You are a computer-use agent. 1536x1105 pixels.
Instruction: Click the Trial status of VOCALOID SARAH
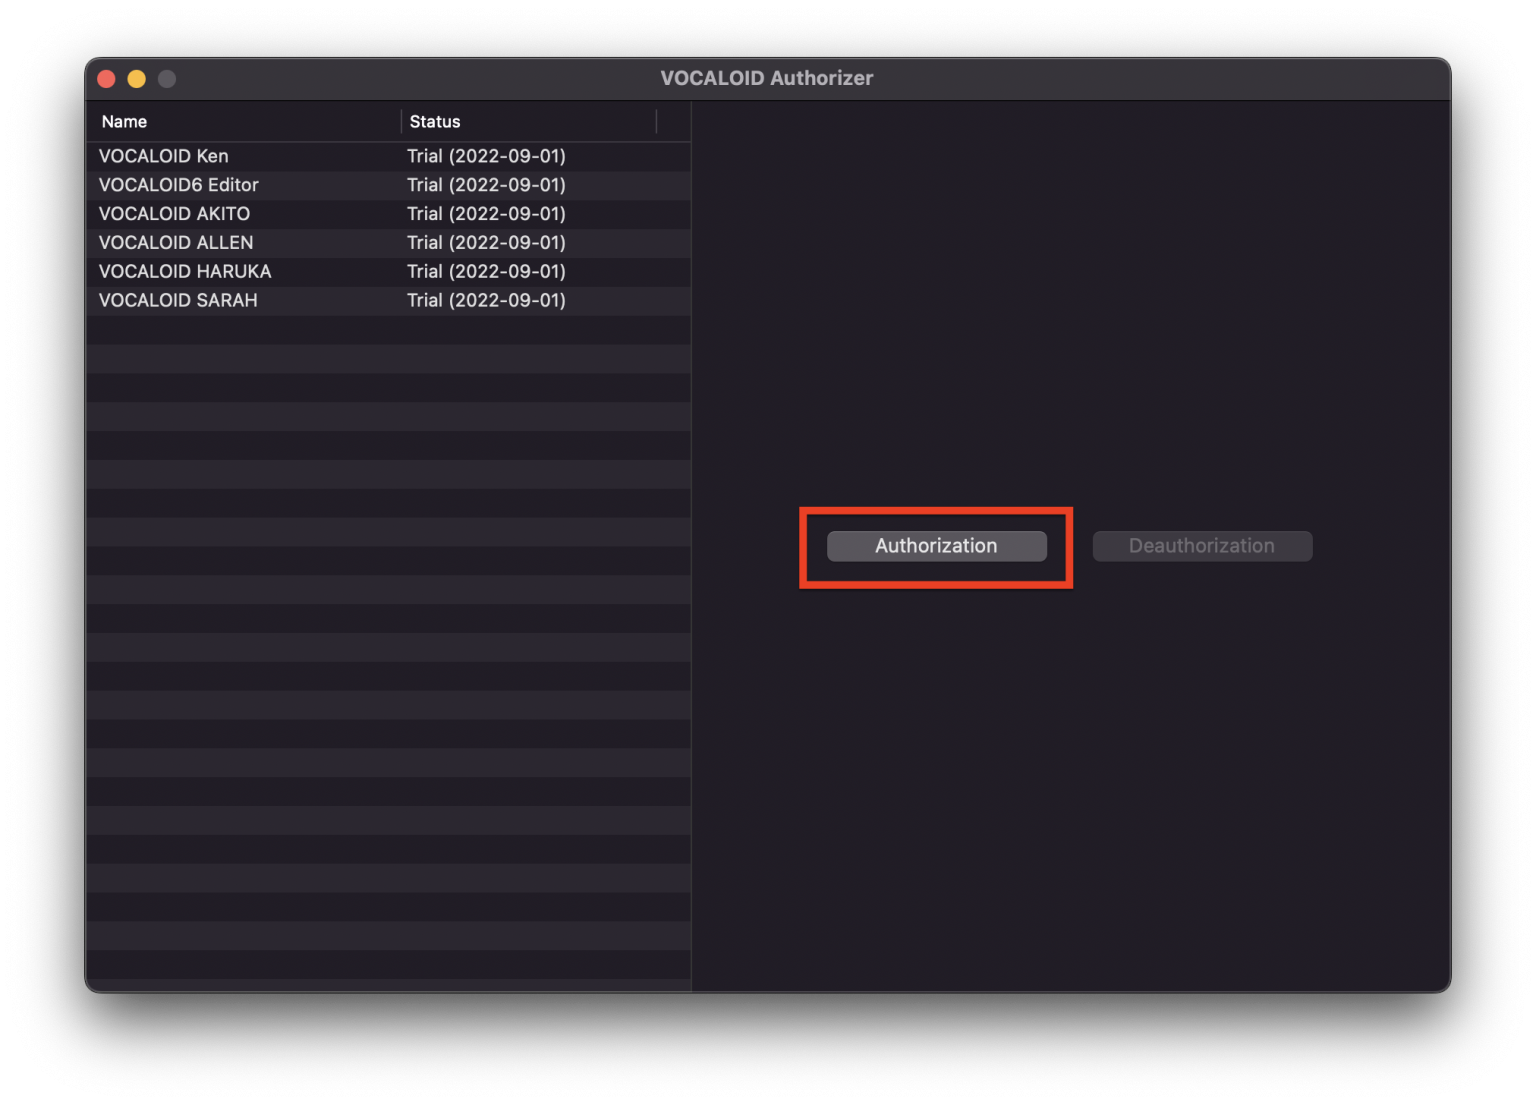(x=486, y=300)
